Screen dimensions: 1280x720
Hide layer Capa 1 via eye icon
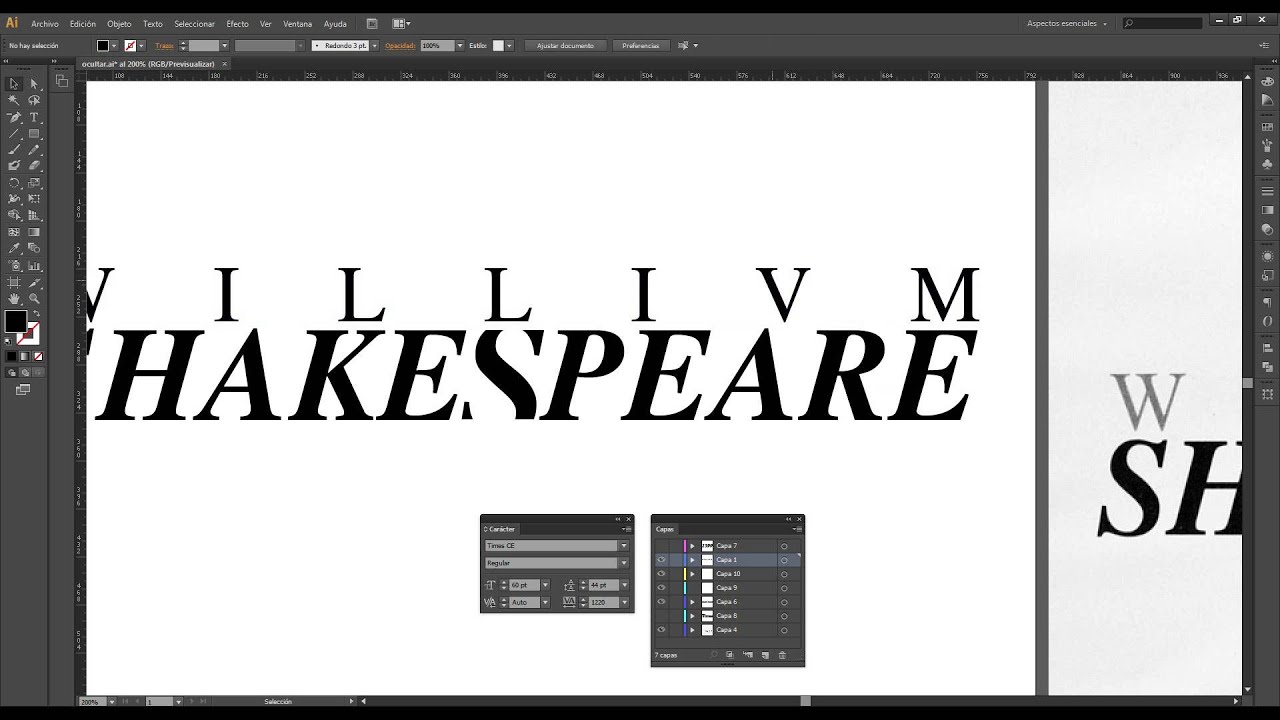[x=661, y=560]
